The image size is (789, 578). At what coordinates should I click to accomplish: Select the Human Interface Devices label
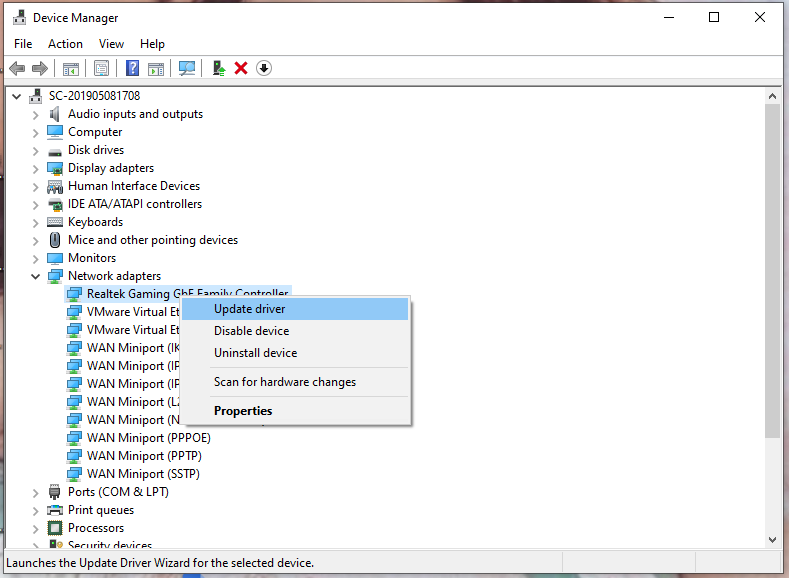[x=134, y=186]
